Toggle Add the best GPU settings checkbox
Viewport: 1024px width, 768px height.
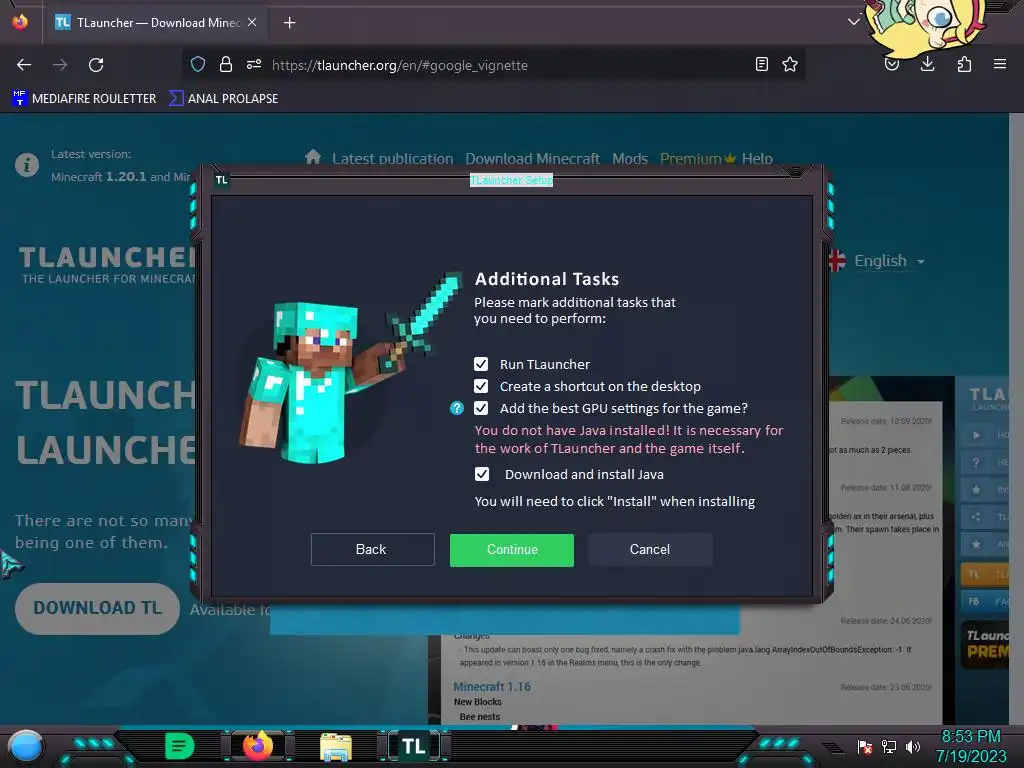481,408
